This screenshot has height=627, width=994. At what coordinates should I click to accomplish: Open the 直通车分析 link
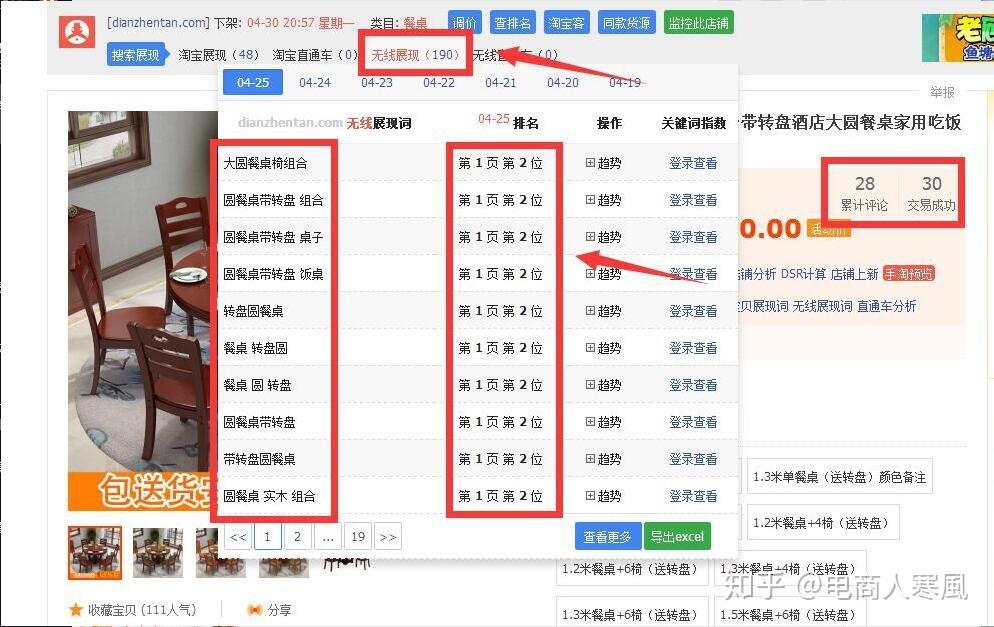pos(887,306)
